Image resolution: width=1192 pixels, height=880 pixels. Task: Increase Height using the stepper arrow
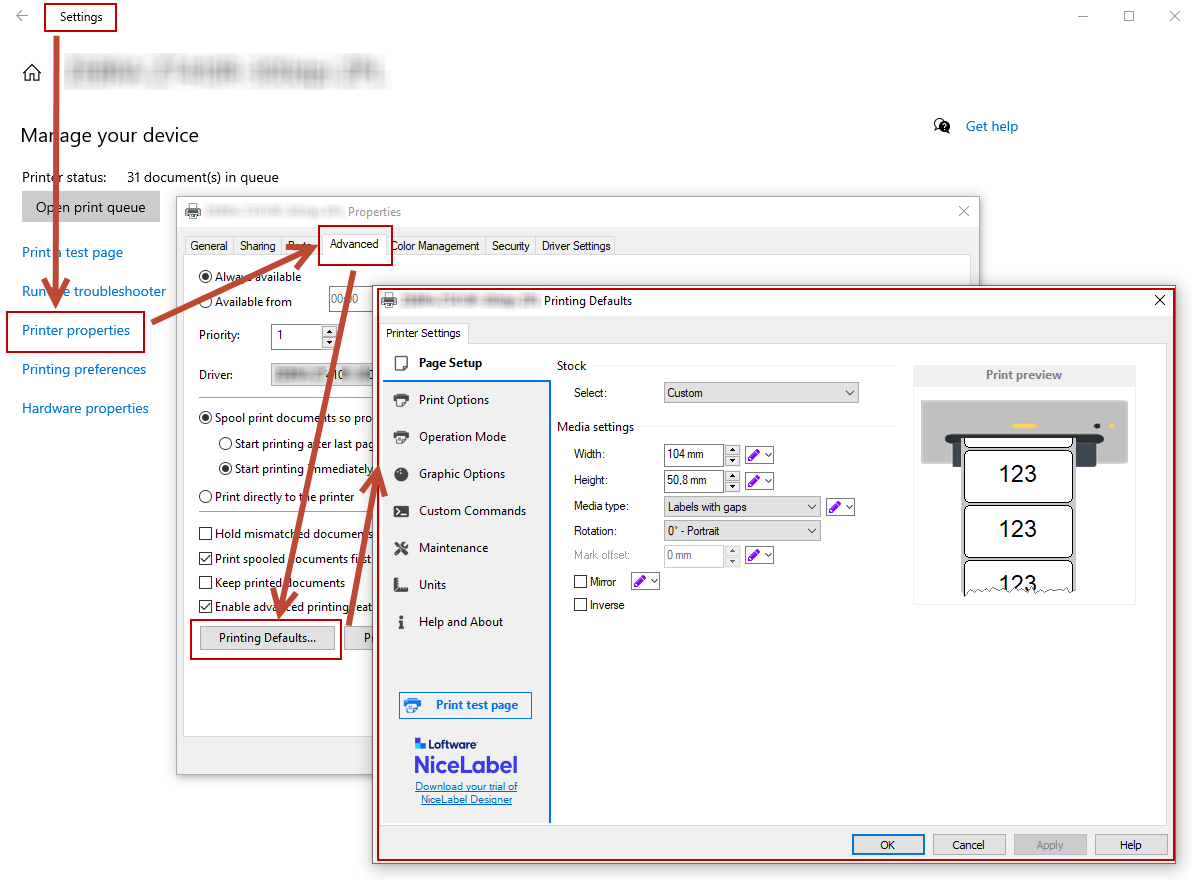731,476
